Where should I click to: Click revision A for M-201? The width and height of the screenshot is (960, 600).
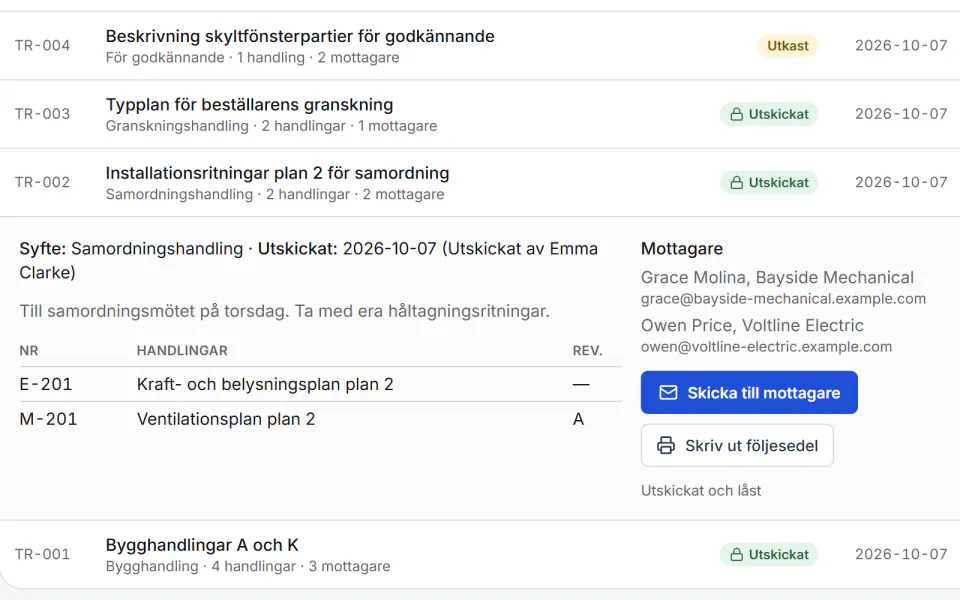[x=578, y=419]
